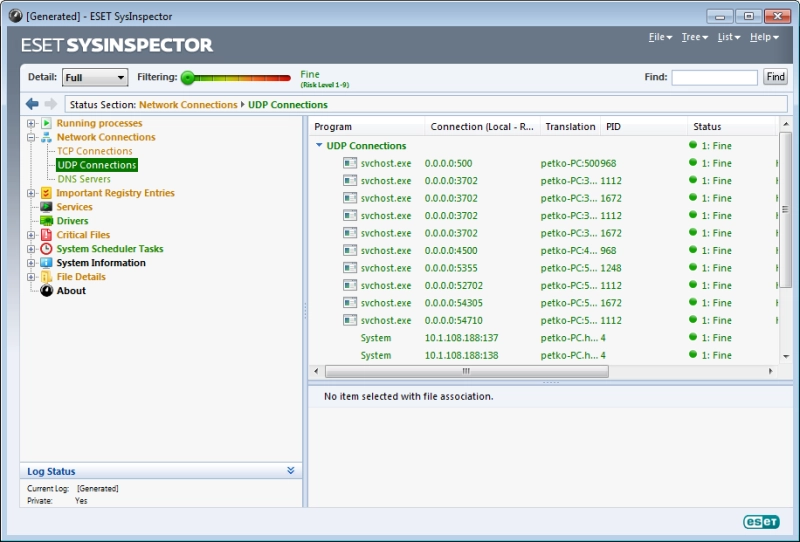Sort by the Translation column header

pos(570,127)
